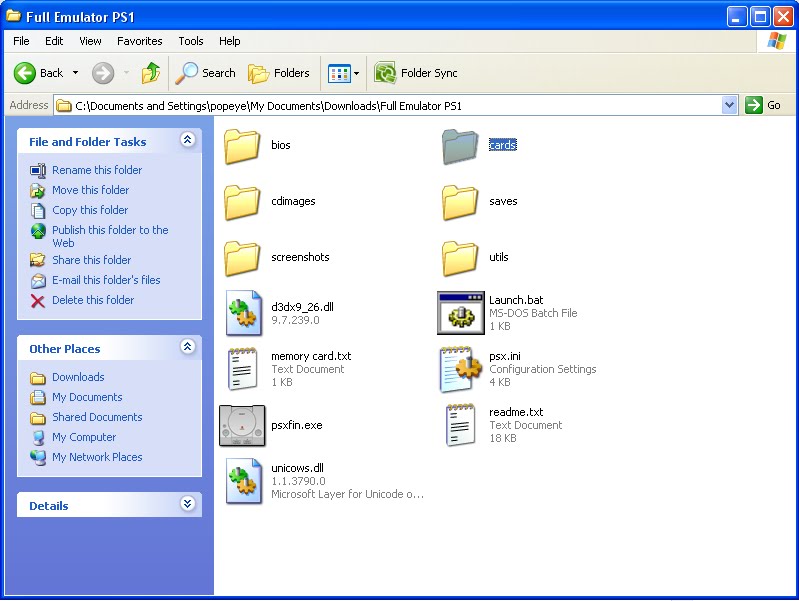Click the memory card.txt file name
This screenshot has width=799, height=601.
click(x=311, y=356)
